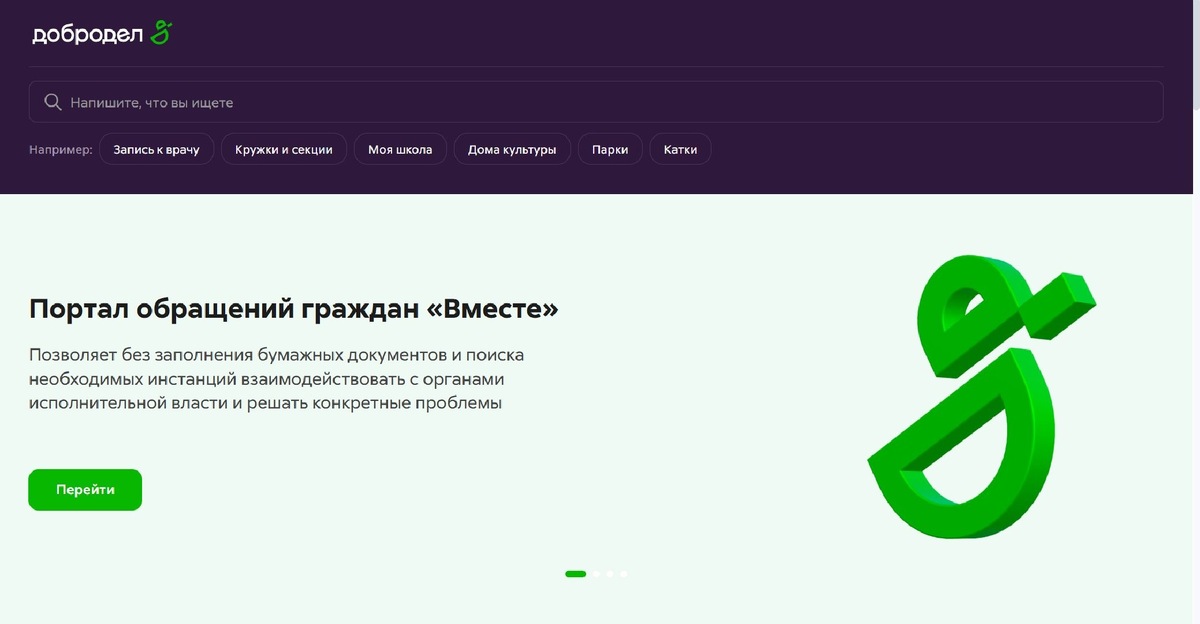Image resolution: width=1200 pixels, height=624 pixels.
Task: Select the 'Кружки и секции' suggestion chip
Action: 284,150
